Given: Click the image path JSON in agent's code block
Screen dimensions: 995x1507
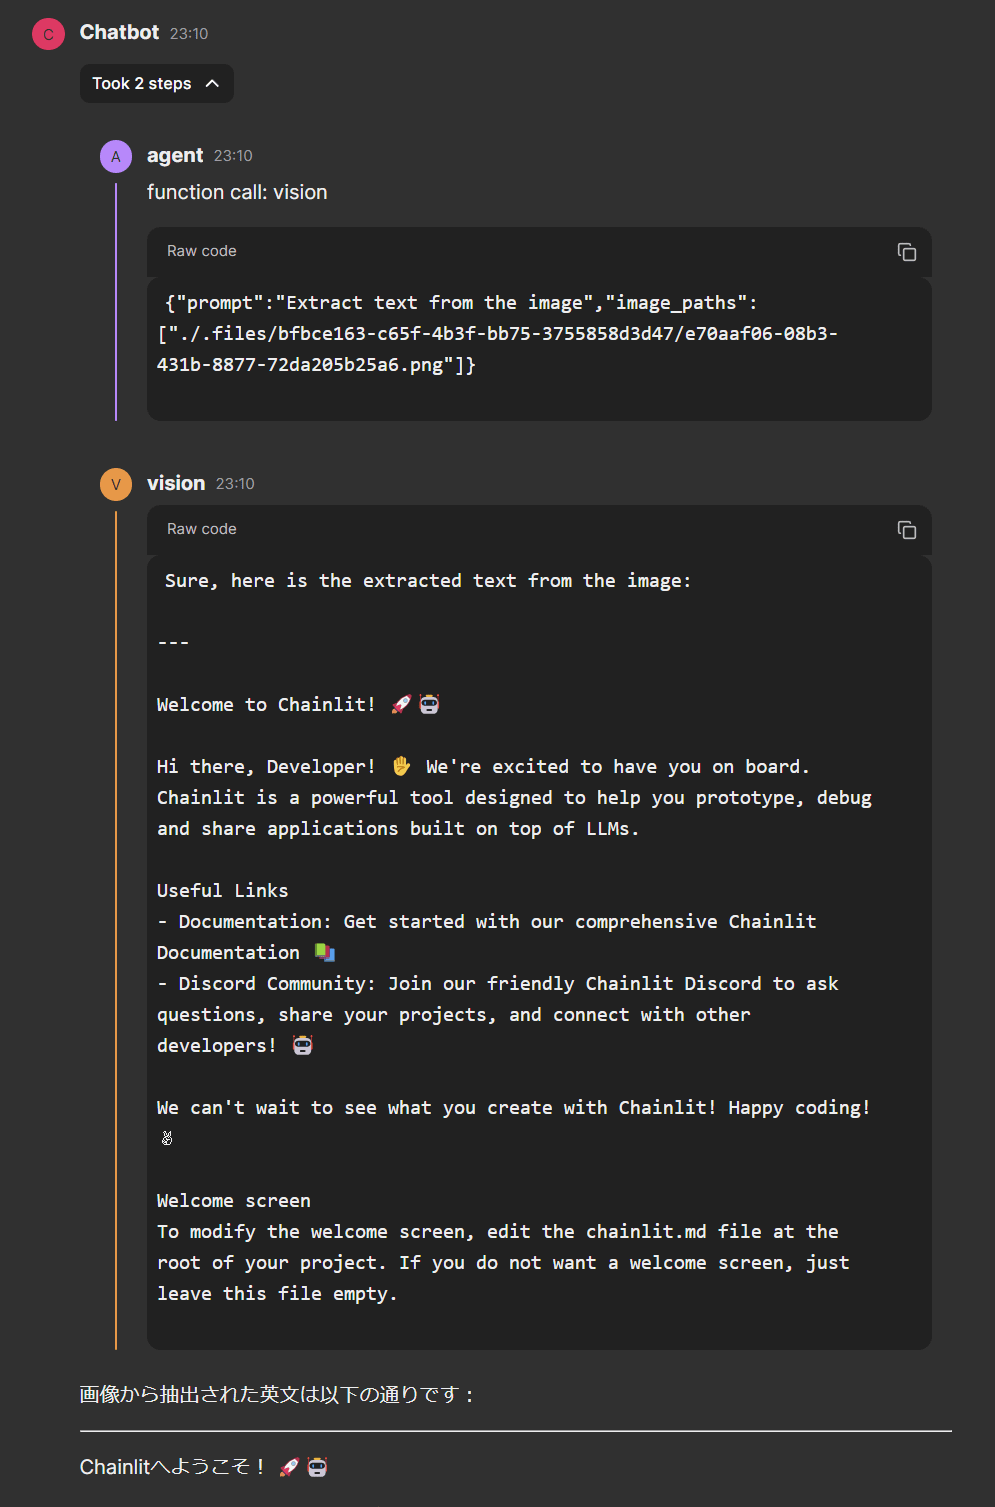Looking at the screenshot, I should pyautogui.click(x=497, y=334).
